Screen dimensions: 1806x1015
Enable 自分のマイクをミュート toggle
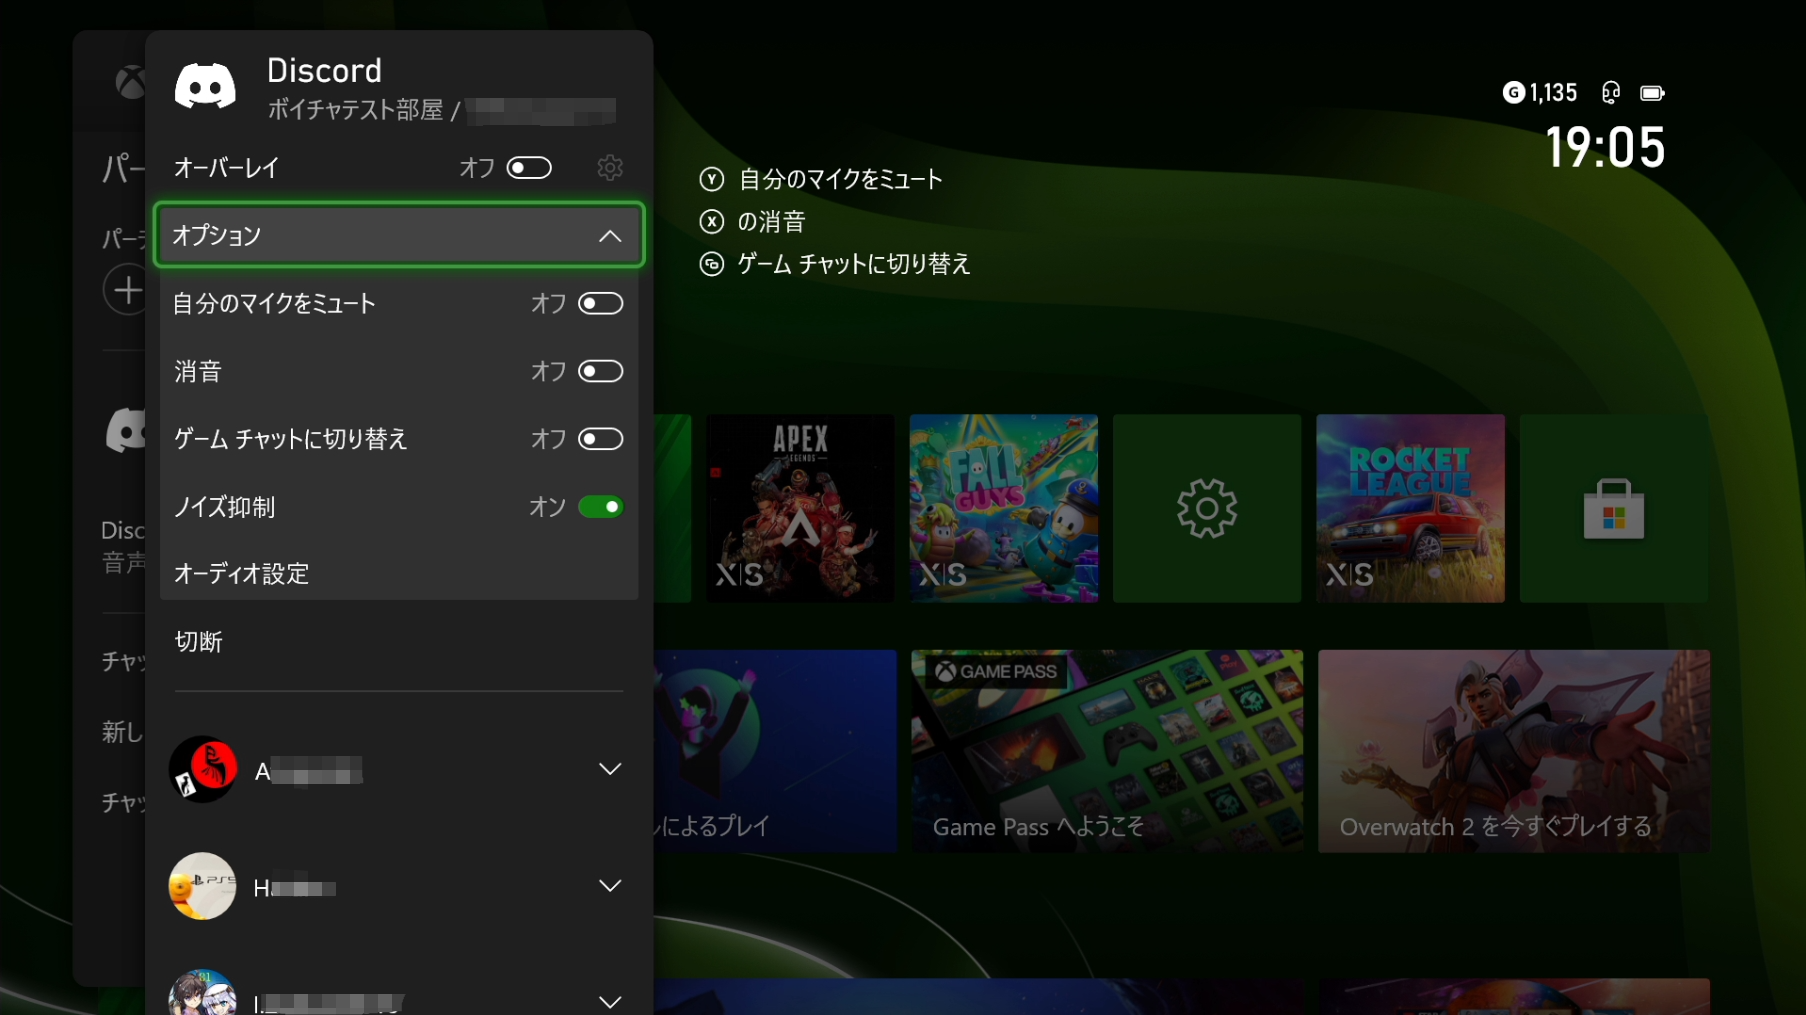601,303
